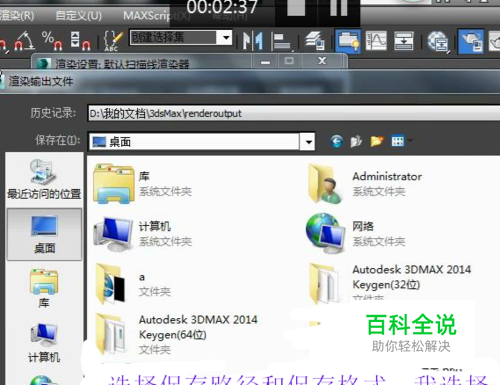
Task: Toggle the Spinner Snap tool
Action: pyautogui.click(x=81, y=41)
